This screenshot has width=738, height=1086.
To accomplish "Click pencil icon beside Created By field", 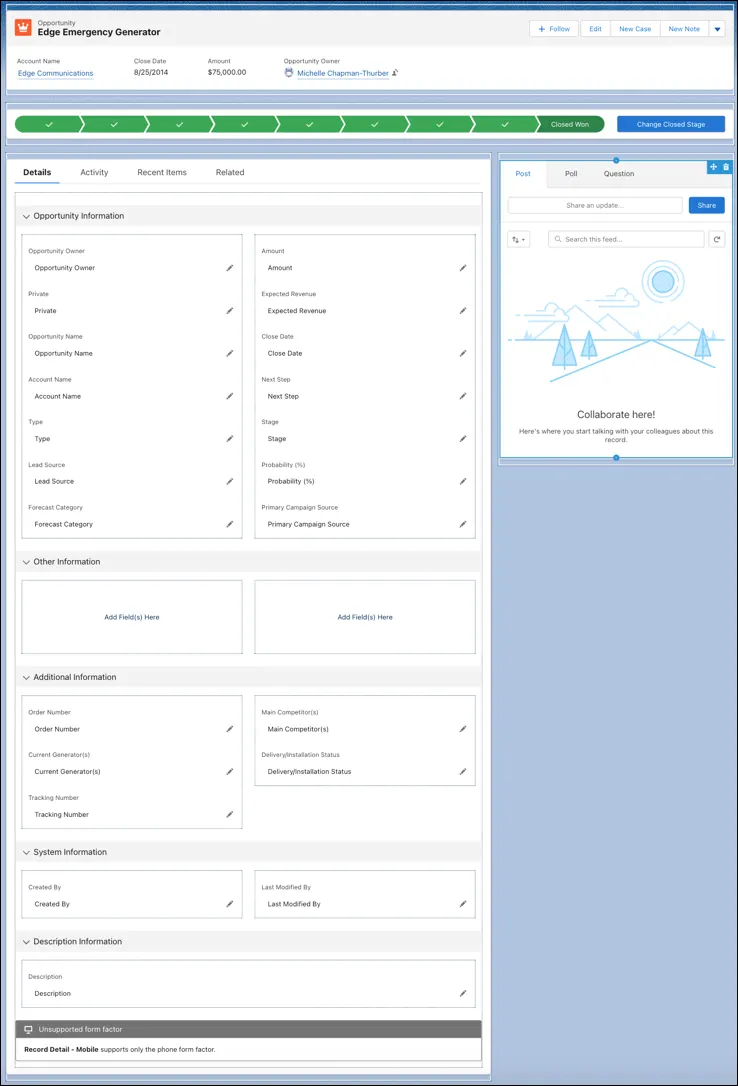I will pos(230,904).
